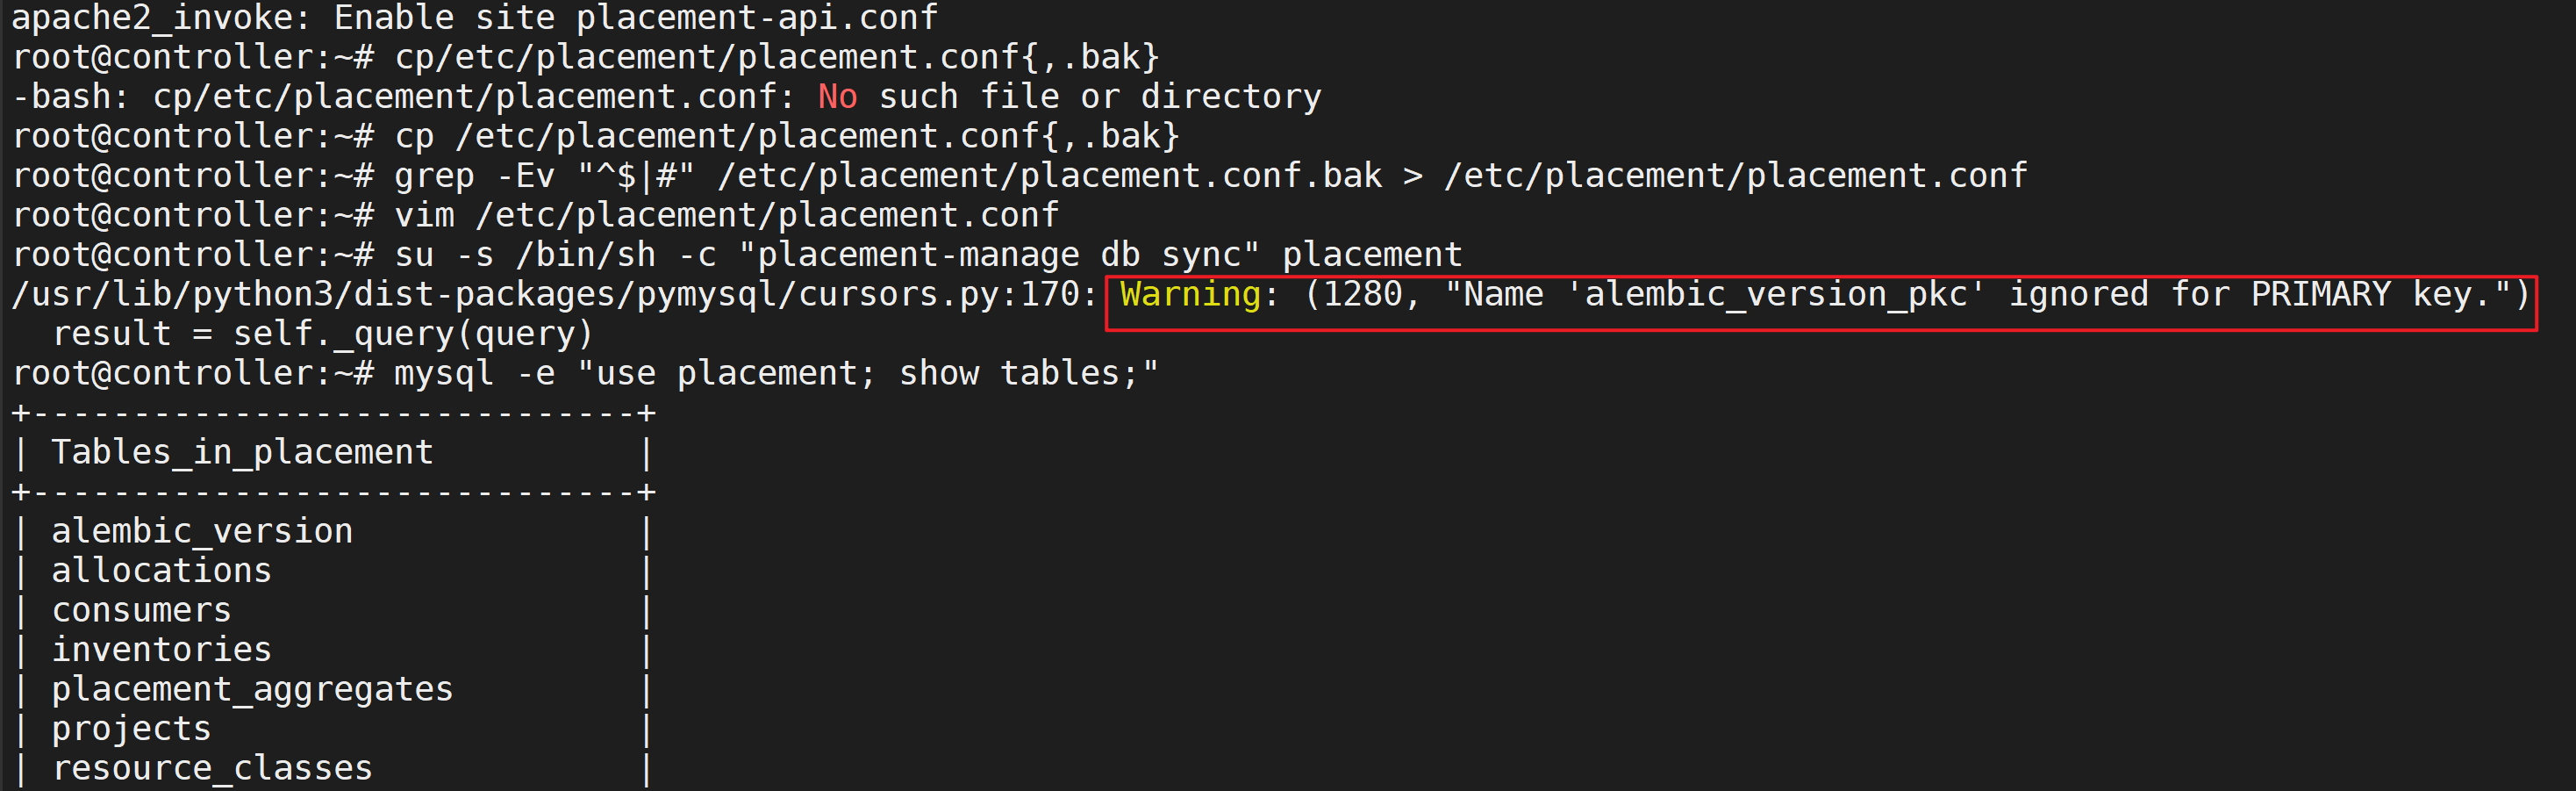Screen dimensions: 2576x791
Task: Click the "Tables_in_placement" column header
Action: [242, 452]
